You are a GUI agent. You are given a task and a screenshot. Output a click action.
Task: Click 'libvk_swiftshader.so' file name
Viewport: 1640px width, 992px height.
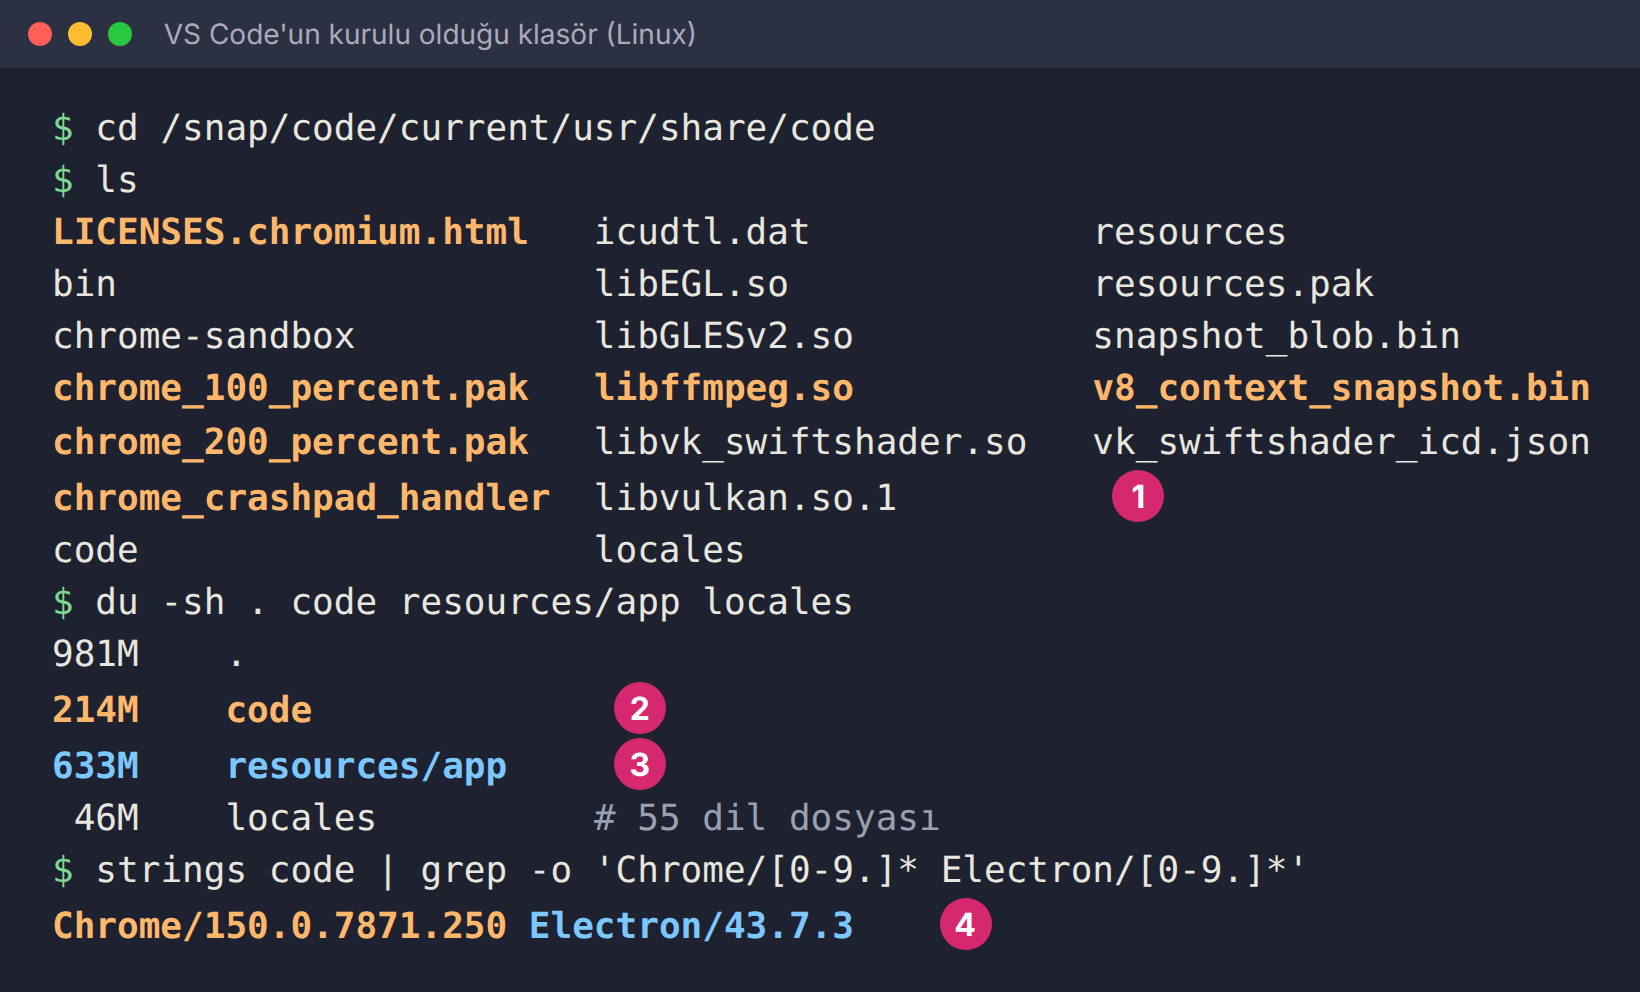point(811,442)
